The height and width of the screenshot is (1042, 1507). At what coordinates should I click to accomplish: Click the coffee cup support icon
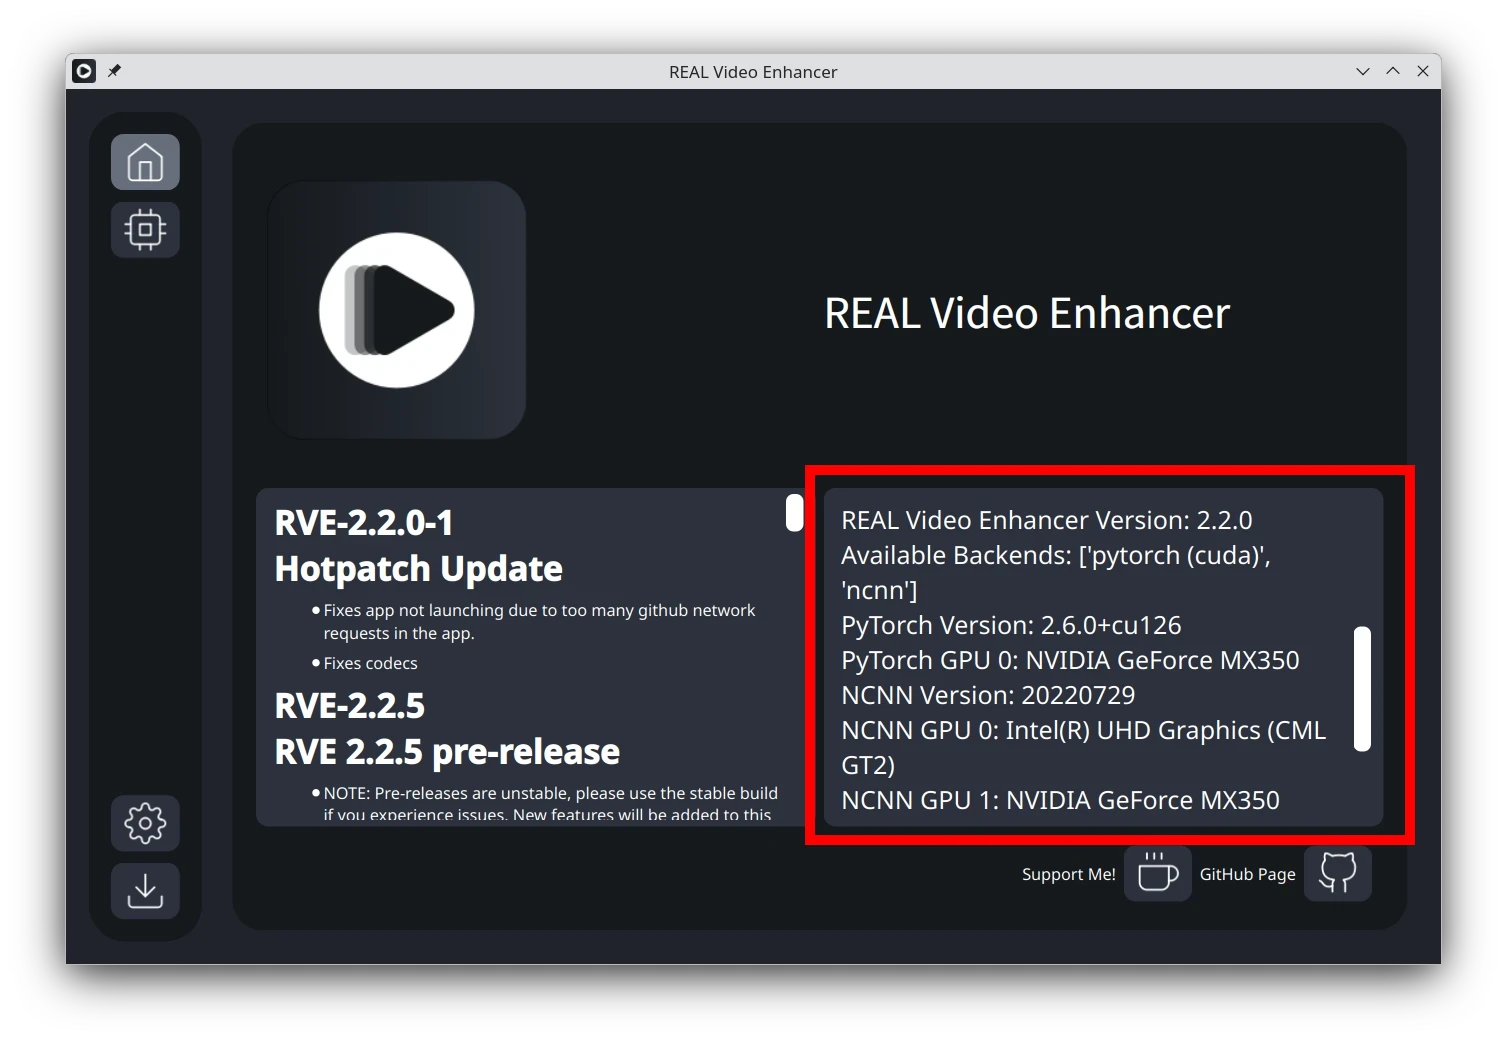[1157, 873]
